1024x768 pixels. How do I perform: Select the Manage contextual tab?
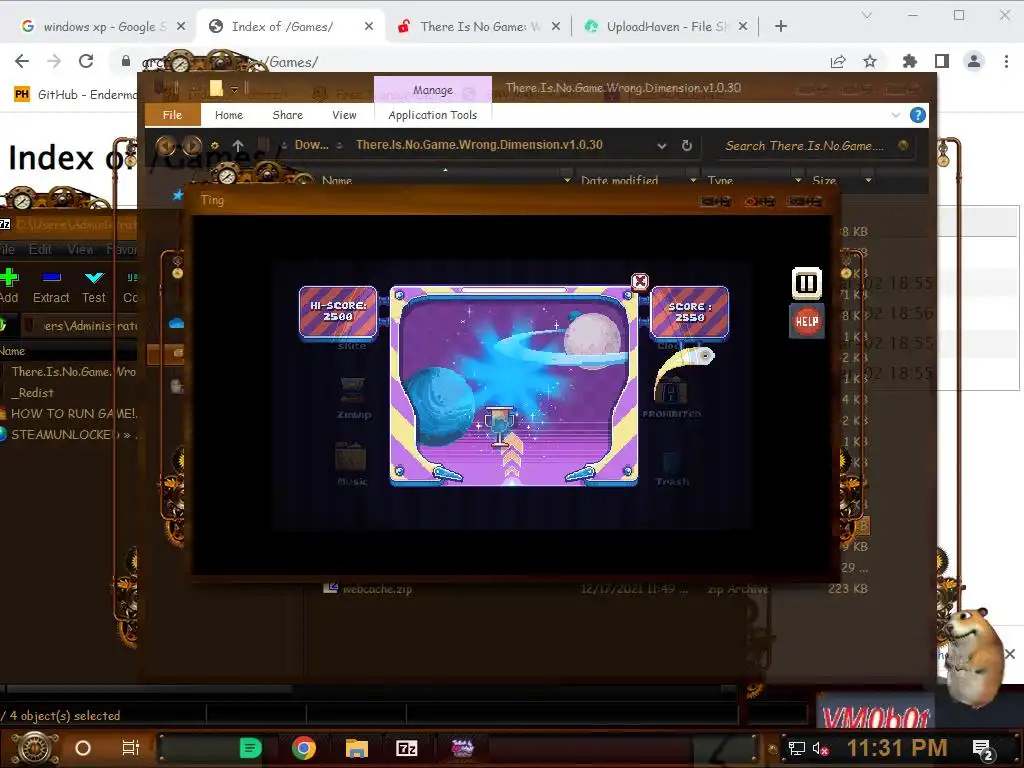(432, 90)
